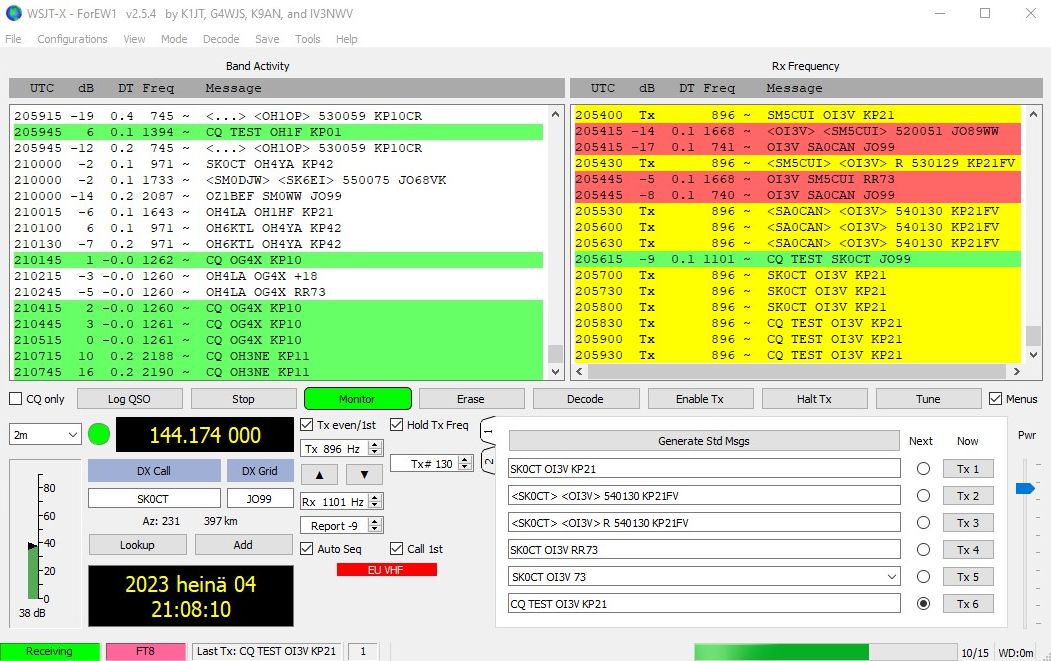Click the DX Grid input field
Image resolution: width=1051 pixels, height=661 pixels.
[260, 499]
